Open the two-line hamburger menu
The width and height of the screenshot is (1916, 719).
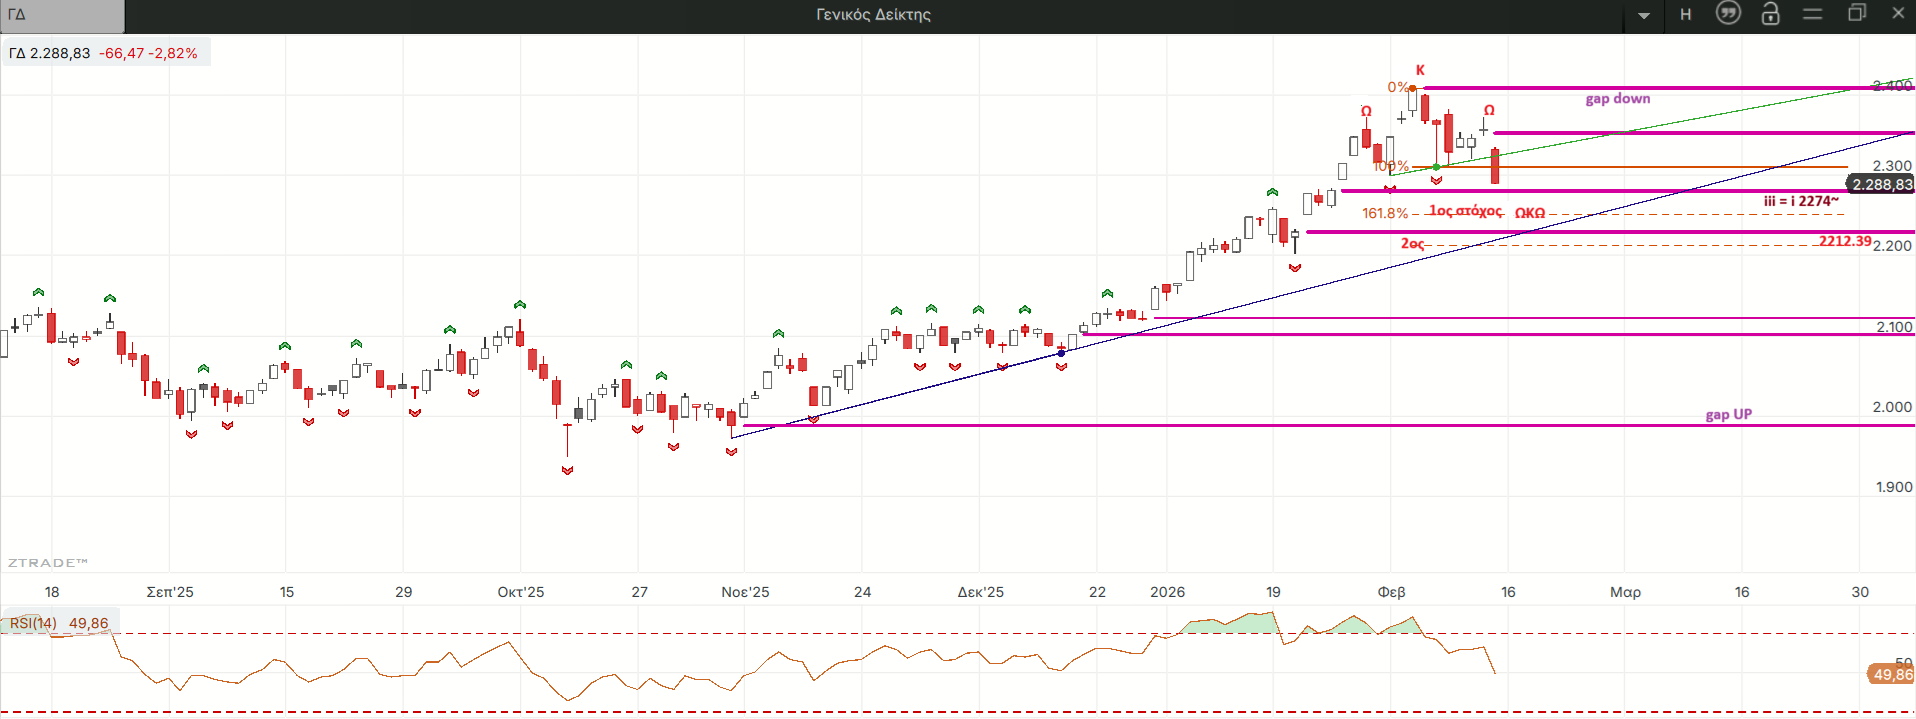(x=1813, y=14)
